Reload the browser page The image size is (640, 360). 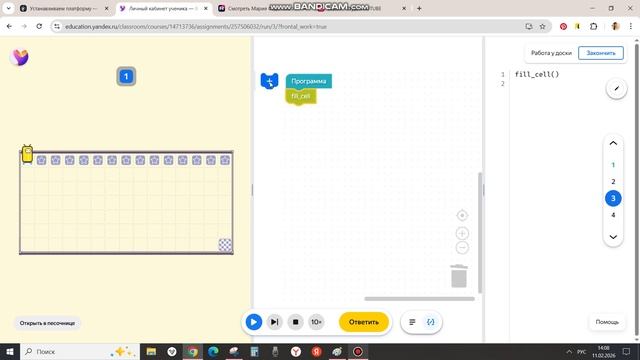(x=39, y=26)
